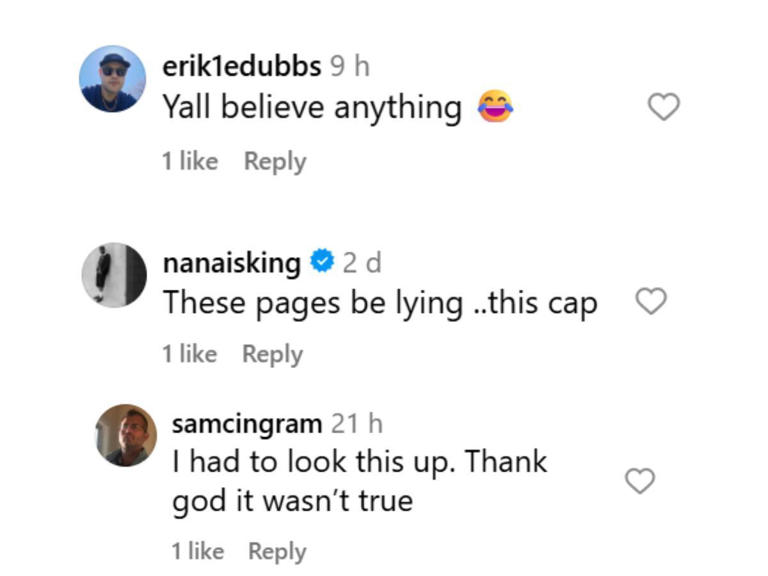Screen dimensions: 768x576
Task: Click nanaisking's blue verified badge
Action: coord(321,263)
